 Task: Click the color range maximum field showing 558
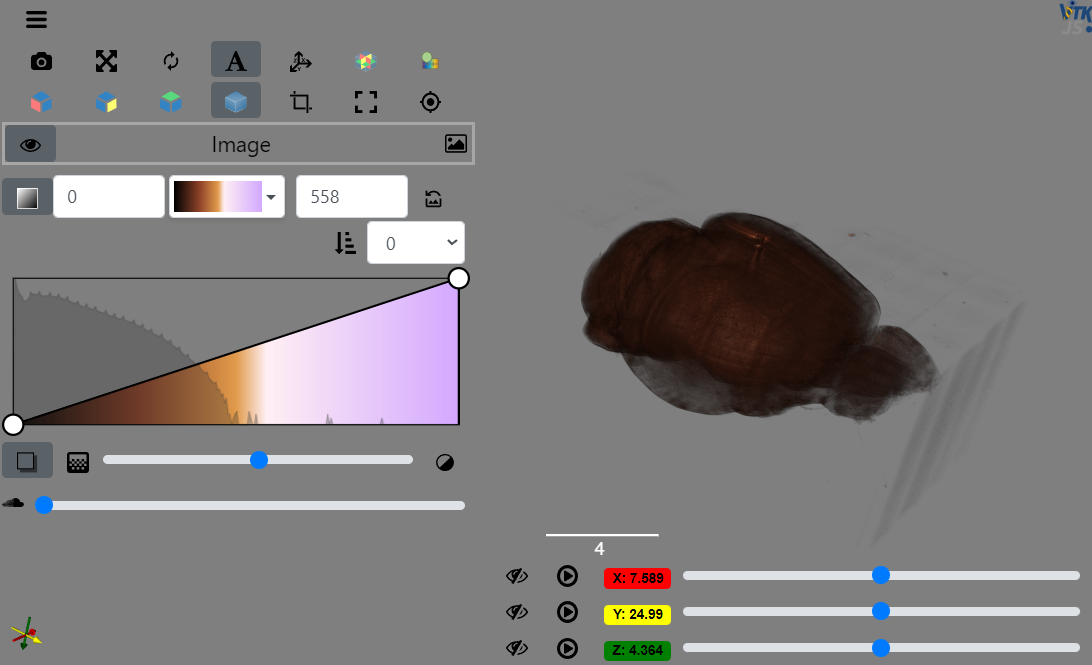[351, 196]
